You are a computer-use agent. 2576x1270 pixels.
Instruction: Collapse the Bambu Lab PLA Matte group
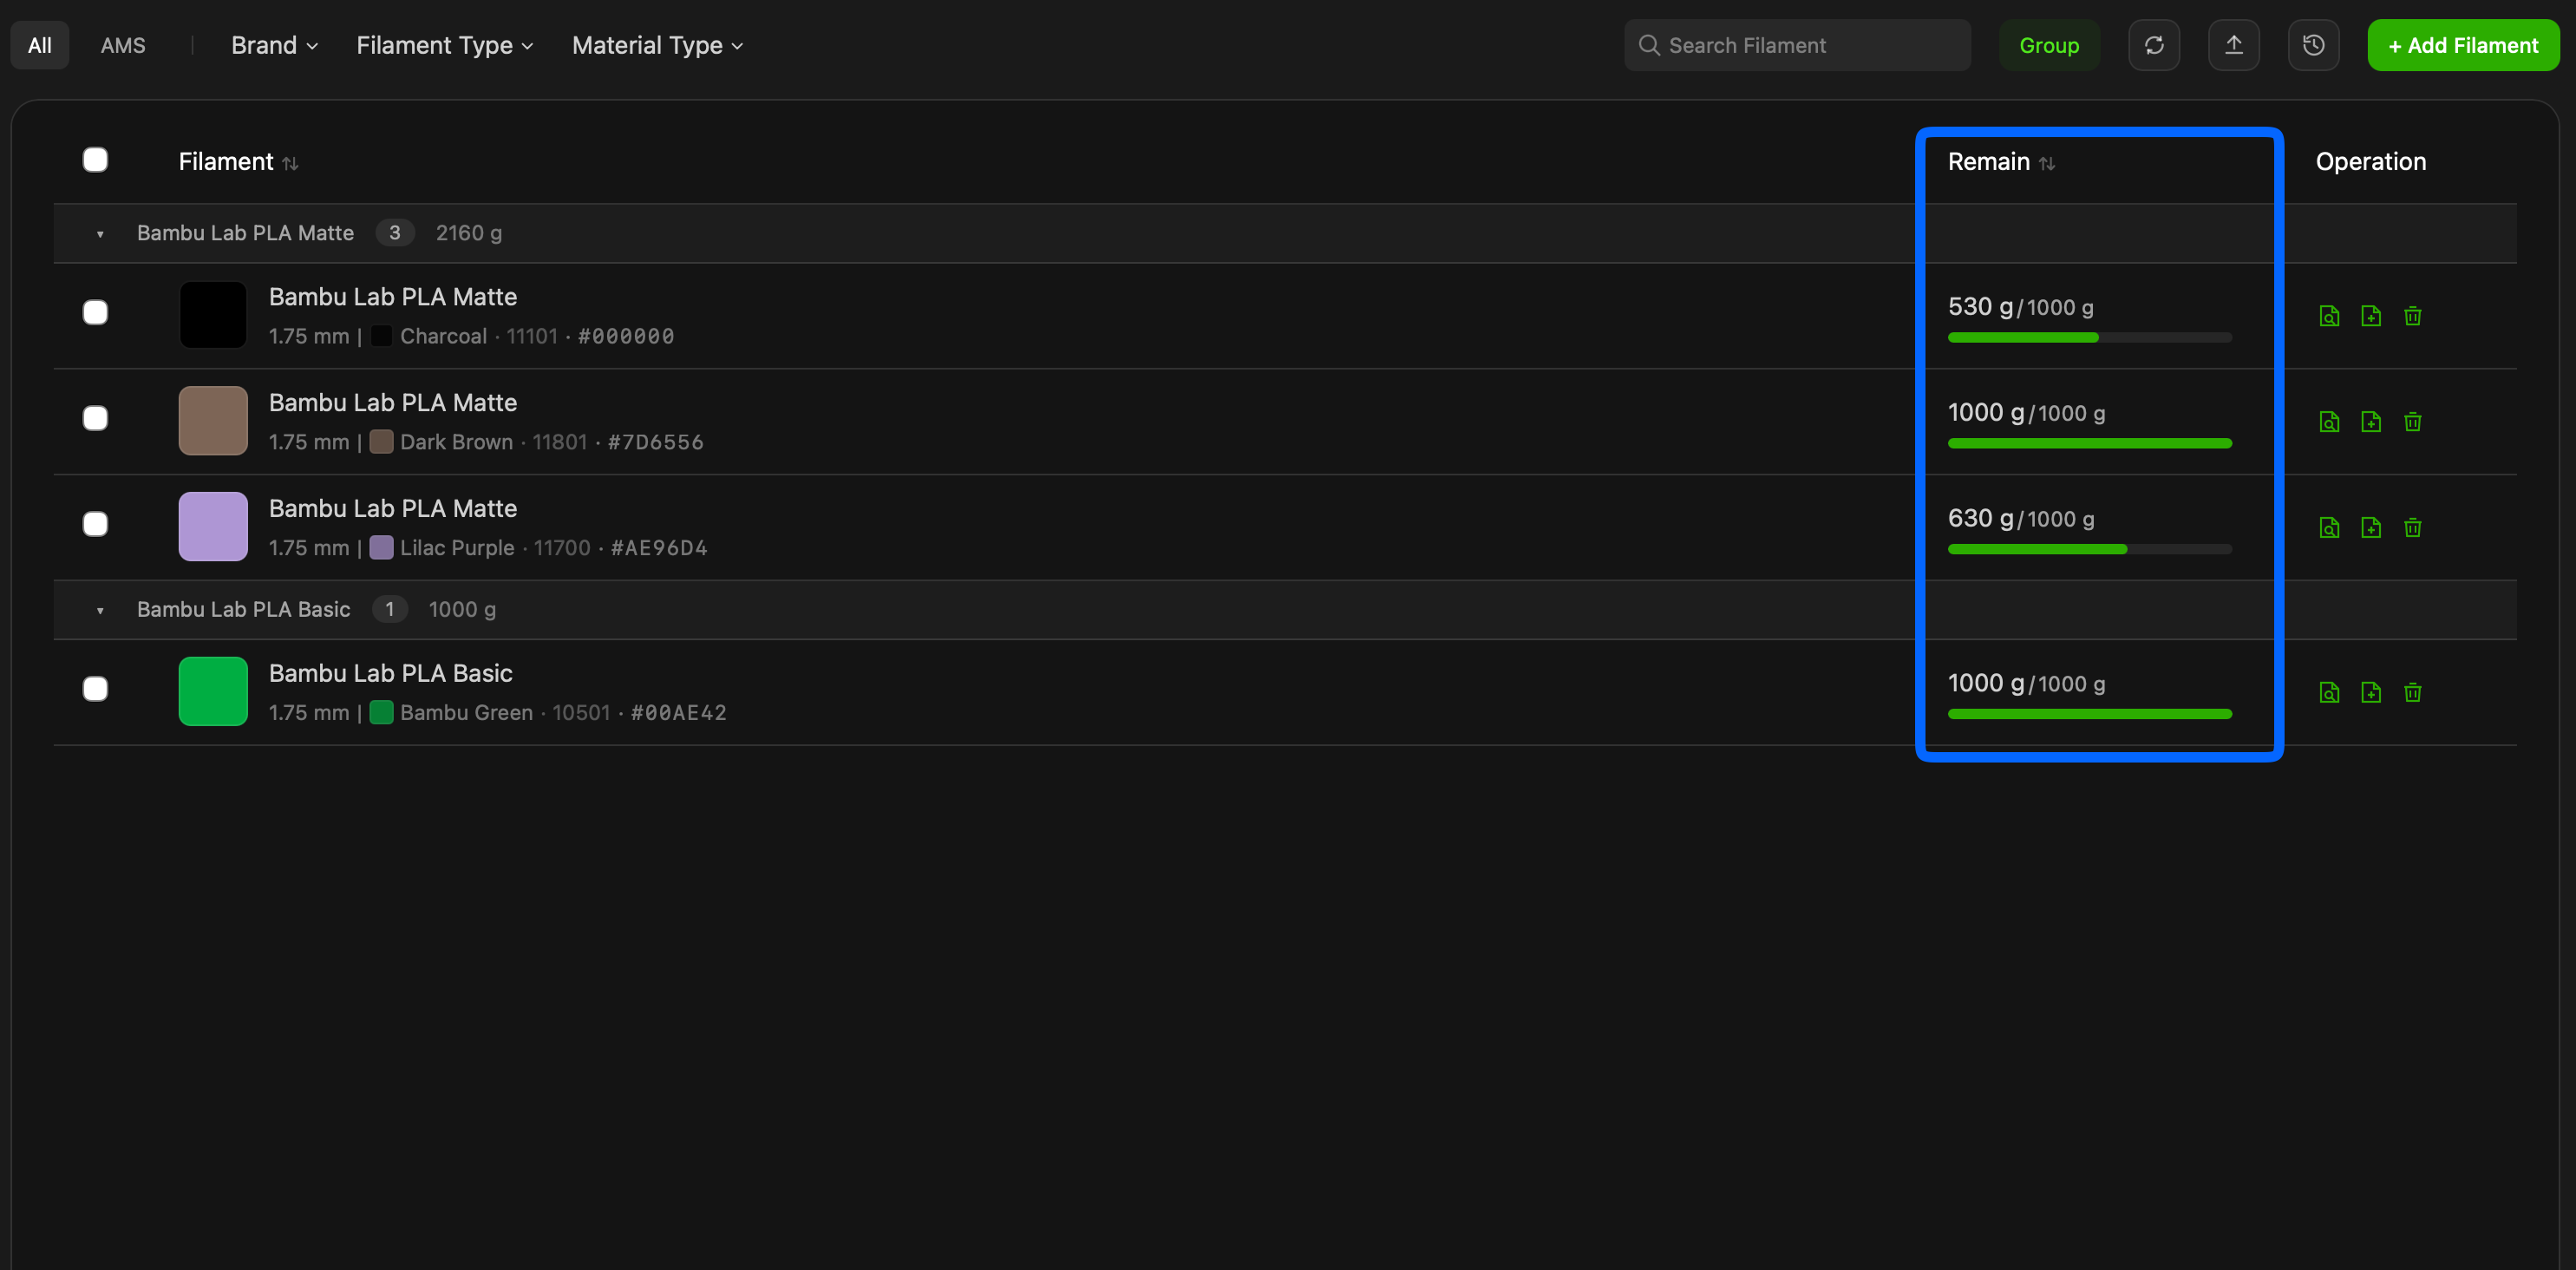100,234
